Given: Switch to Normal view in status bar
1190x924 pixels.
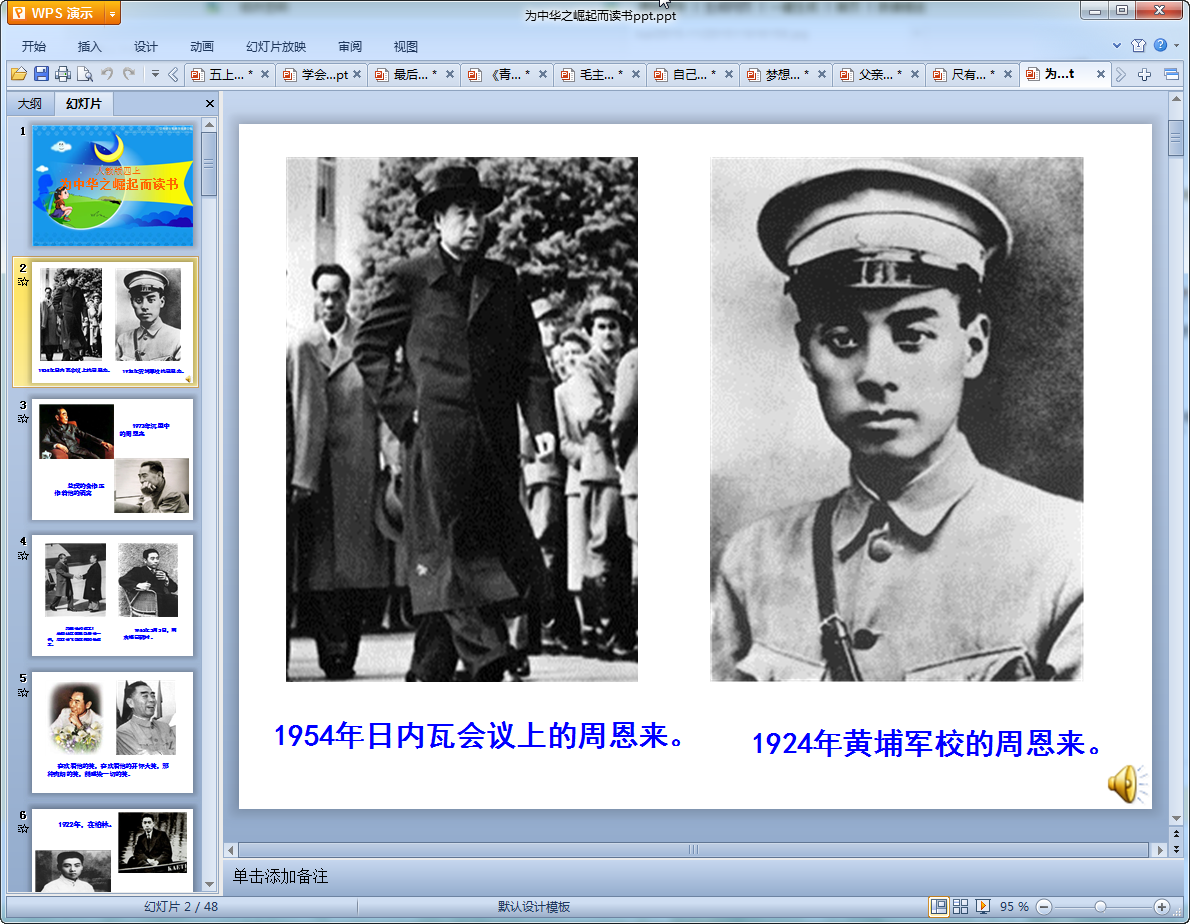Looking at the screenshot, I should (939, 906).
